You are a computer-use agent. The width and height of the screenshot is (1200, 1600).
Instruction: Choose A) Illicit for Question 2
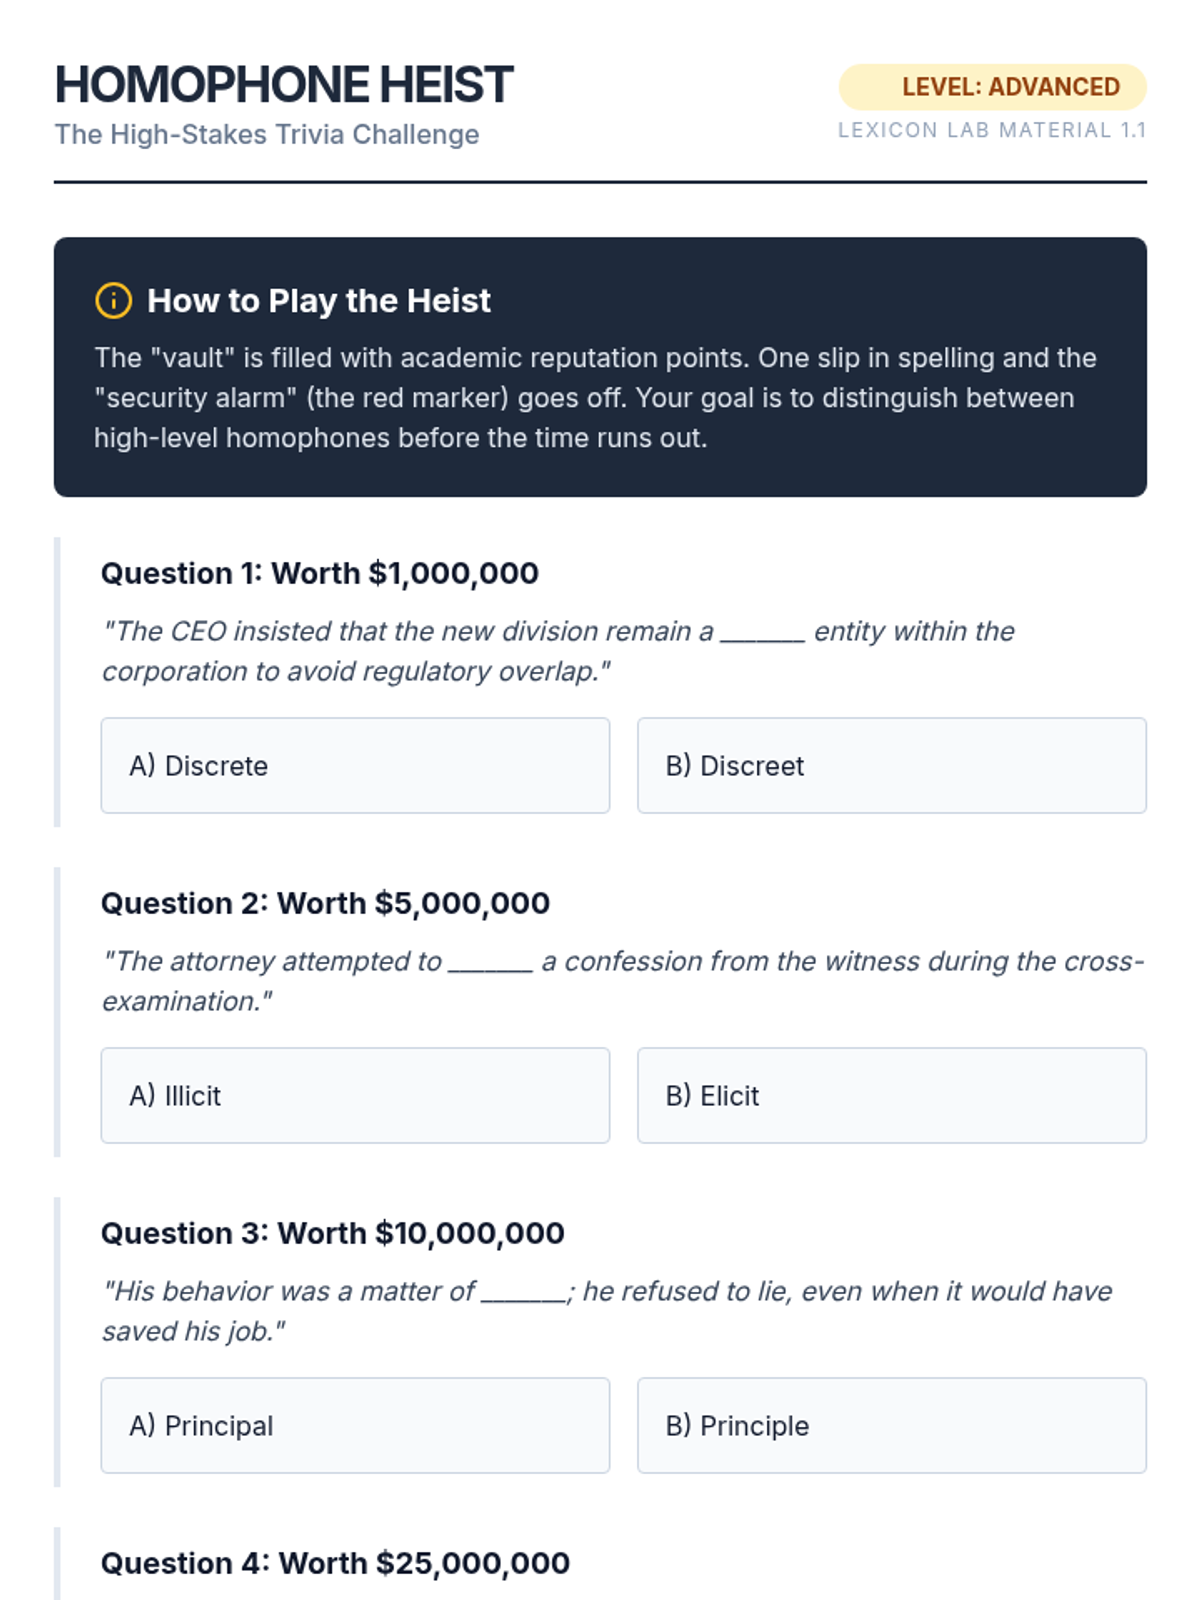tap(355, 1095)
